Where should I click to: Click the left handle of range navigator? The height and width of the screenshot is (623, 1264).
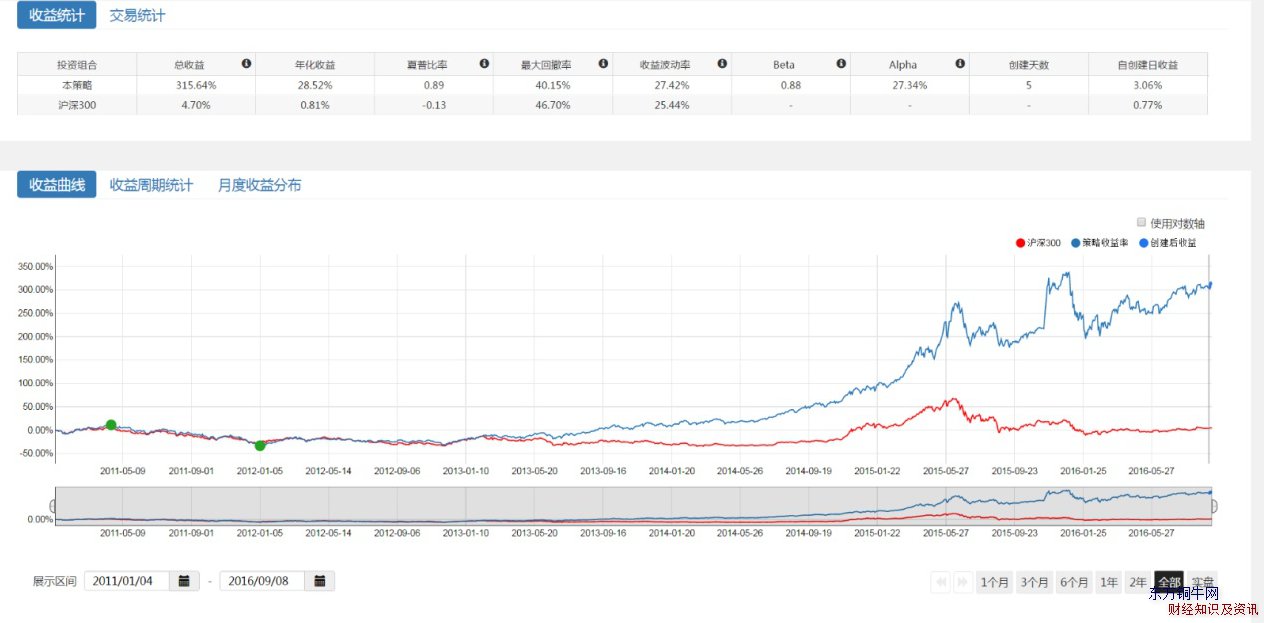[54, 506]
